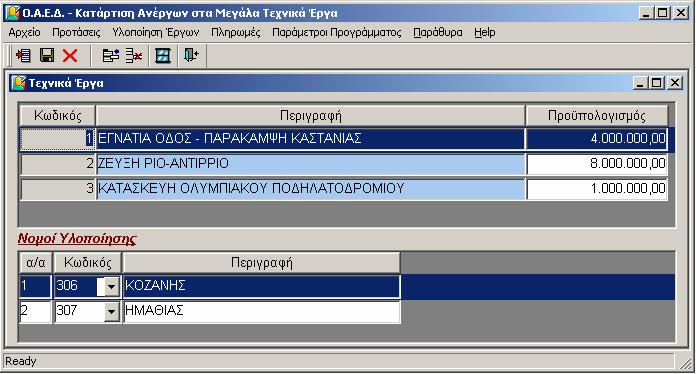Image resolution: width=696 pixels, height=374 pixels.
Task: Click the remove detail row toolbar icon
Action: coord(134,56)
